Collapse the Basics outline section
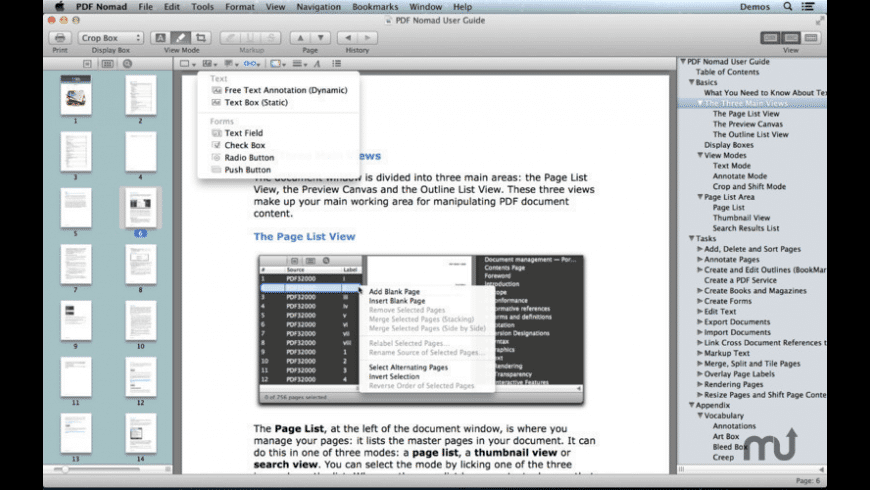870x490 pixels. [692, 82]
